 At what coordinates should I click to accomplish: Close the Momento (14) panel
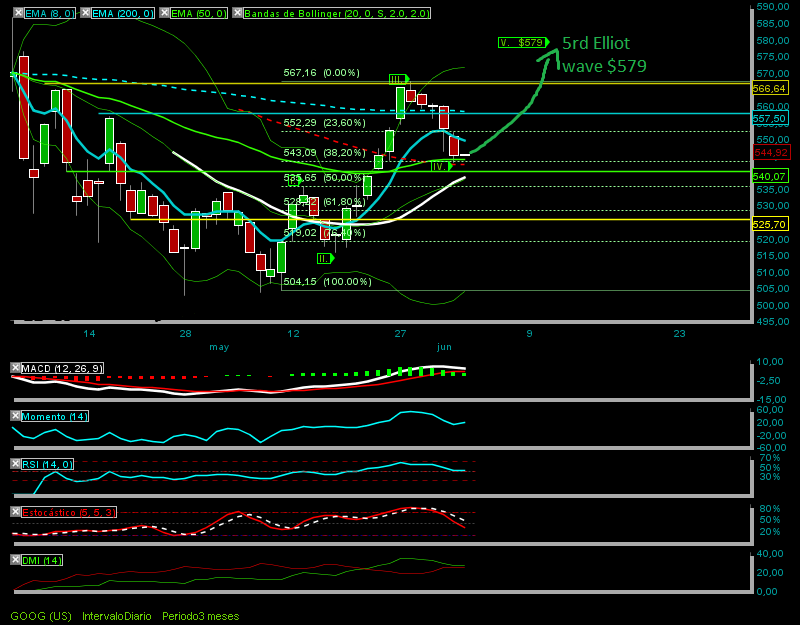(16, 416)
